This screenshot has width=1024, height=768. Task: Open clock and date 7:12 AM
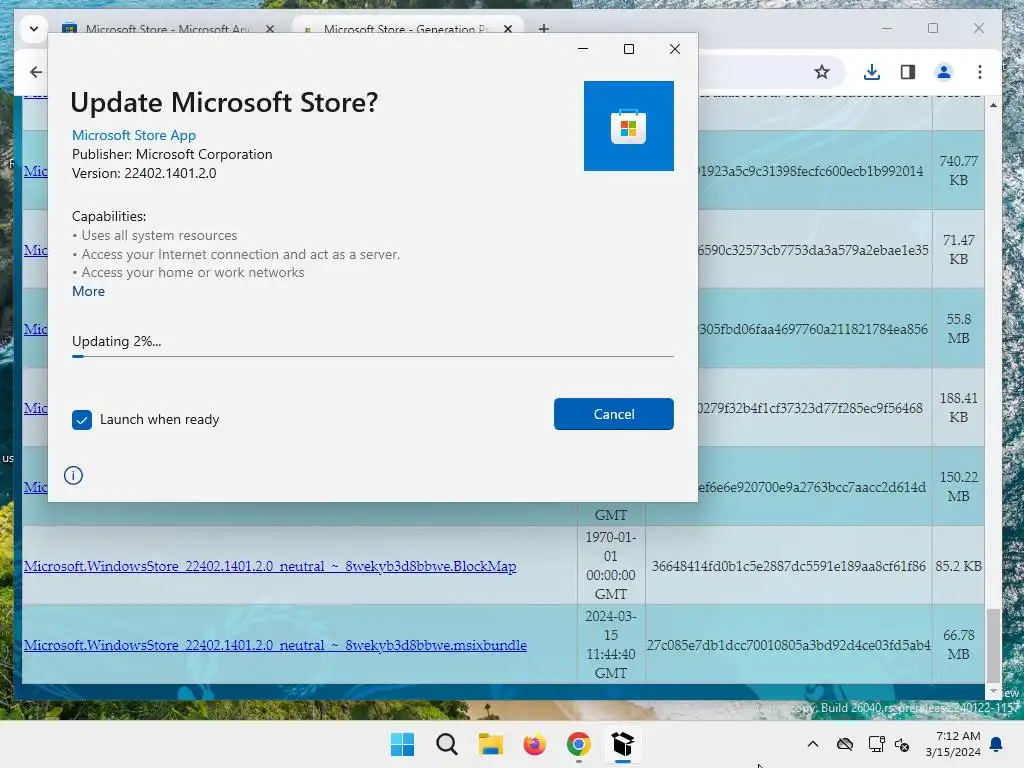[x=953, y=744]
